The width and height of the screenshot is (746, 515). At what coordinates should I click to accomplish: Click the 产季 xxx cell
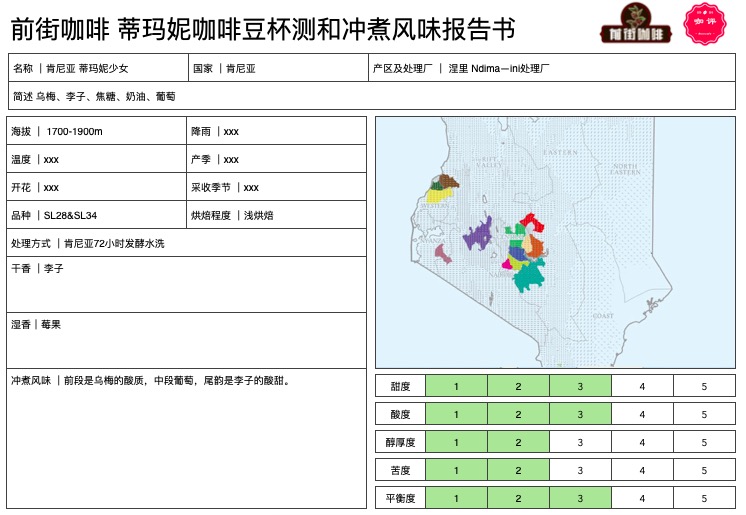pos(276,159)
